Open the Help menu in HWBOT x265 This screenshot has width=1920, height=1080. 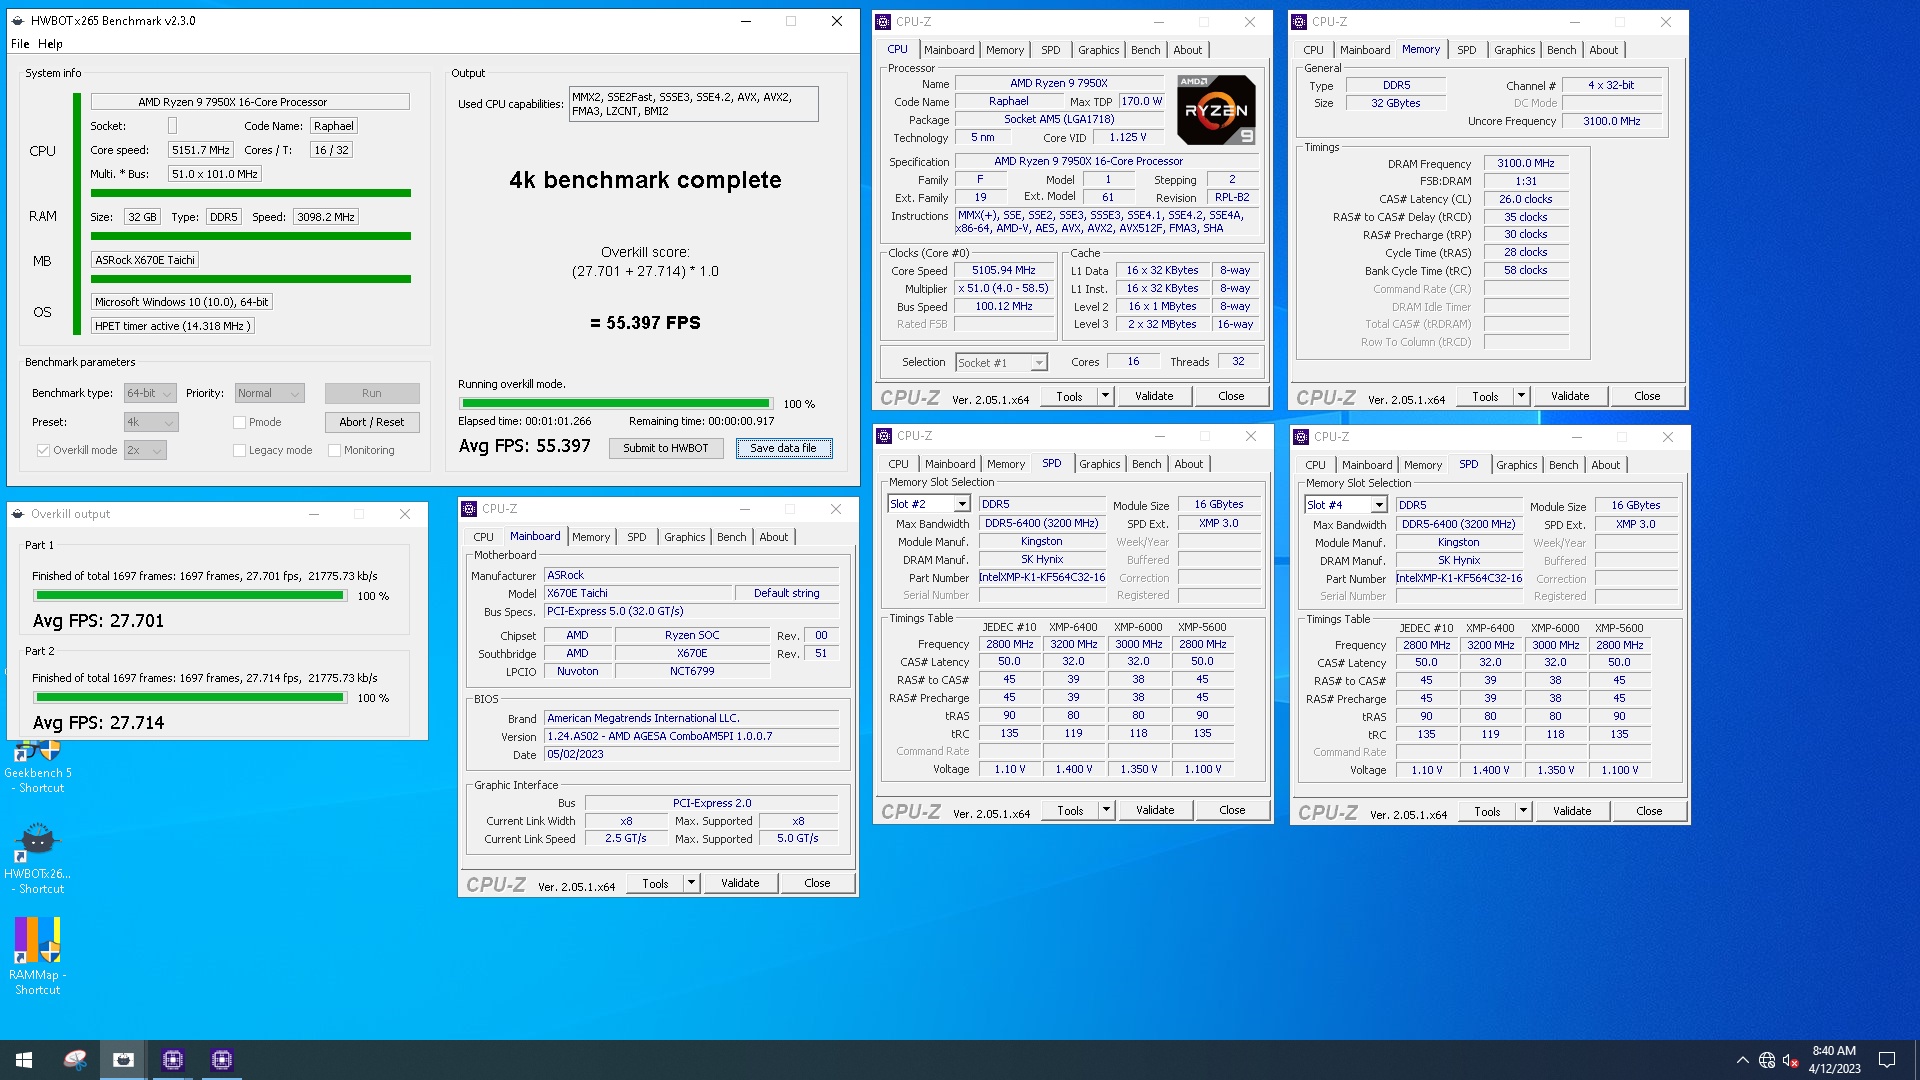pos(50,44)
